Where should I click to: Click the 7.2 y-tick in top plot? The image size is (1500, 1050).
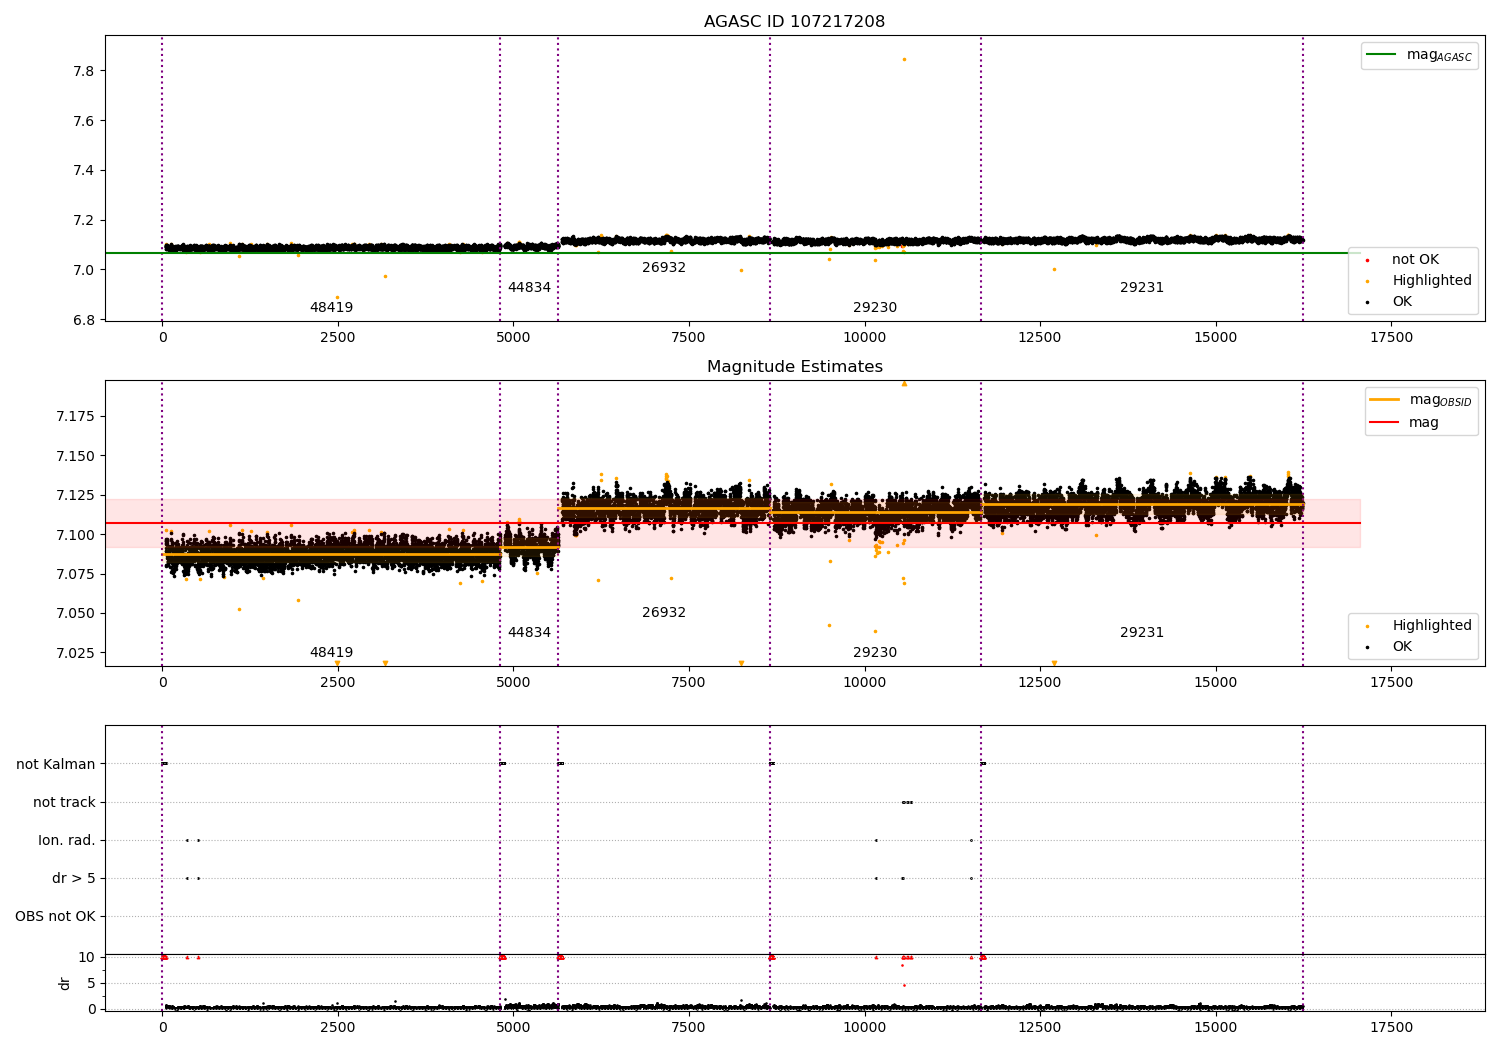click(x=83, y=221)
